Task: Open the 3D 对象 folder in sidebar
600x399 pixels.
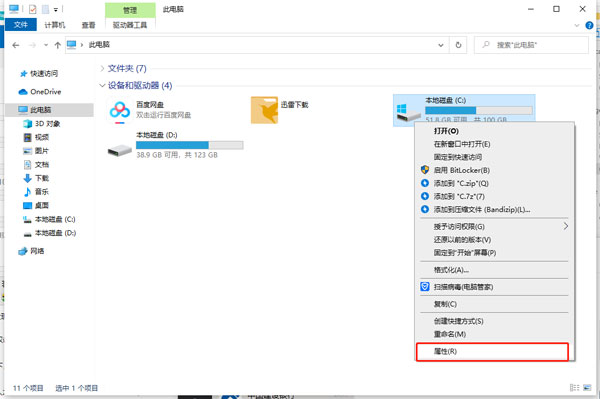Action: [42, 124]
